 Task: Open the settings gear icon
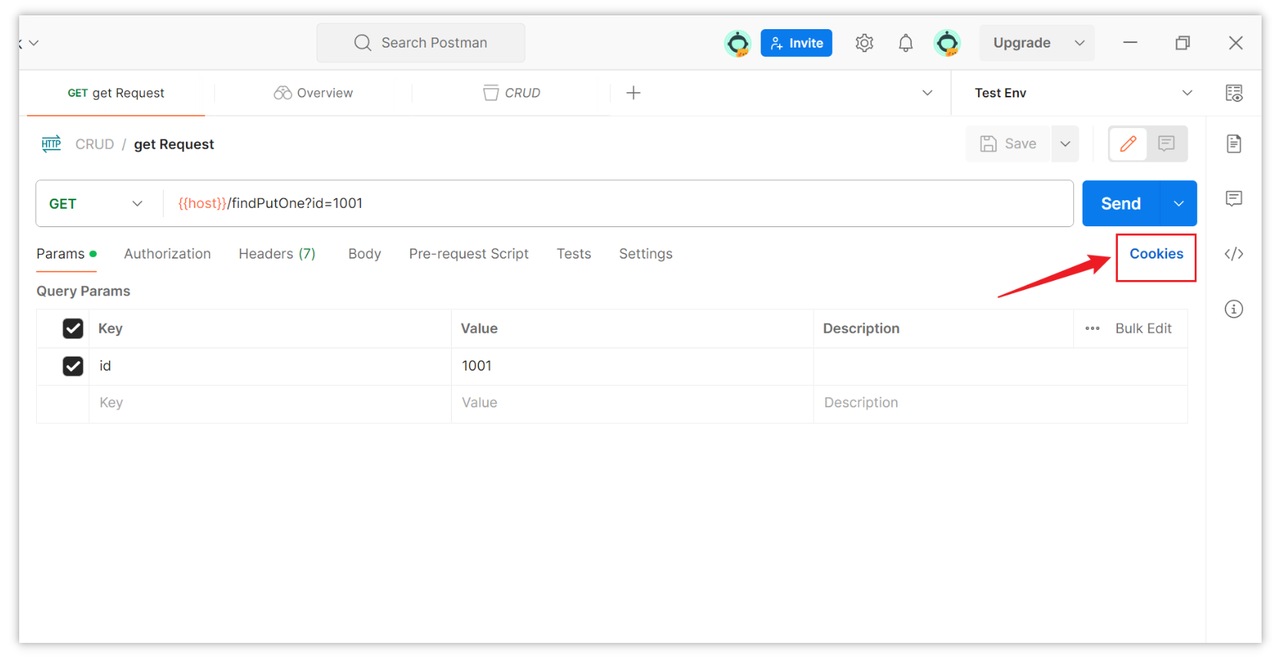[864, 43]
